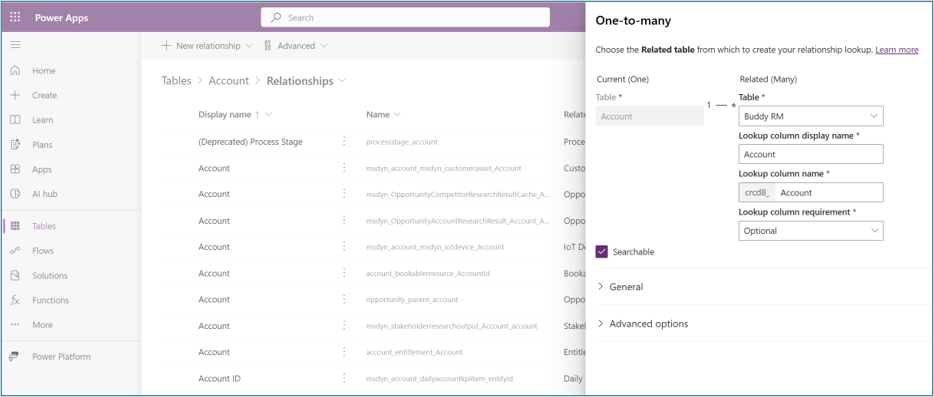Open options for msdyn_account_msdyn_iotdevice_Account row

click(344, 247)
